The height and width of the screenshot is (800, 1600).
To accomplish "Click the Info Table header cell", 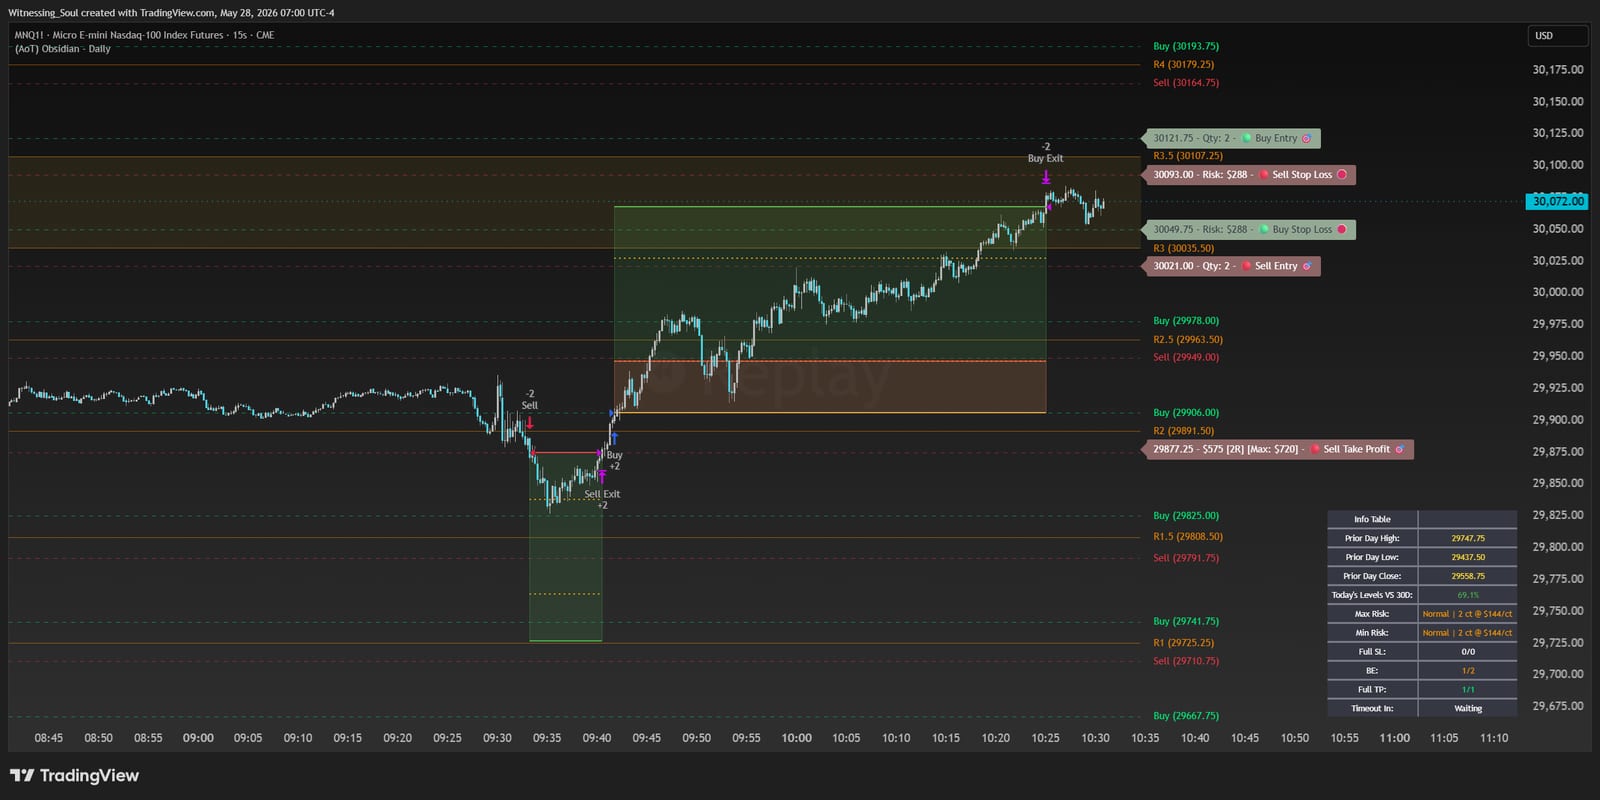I will pos(1372,519).
